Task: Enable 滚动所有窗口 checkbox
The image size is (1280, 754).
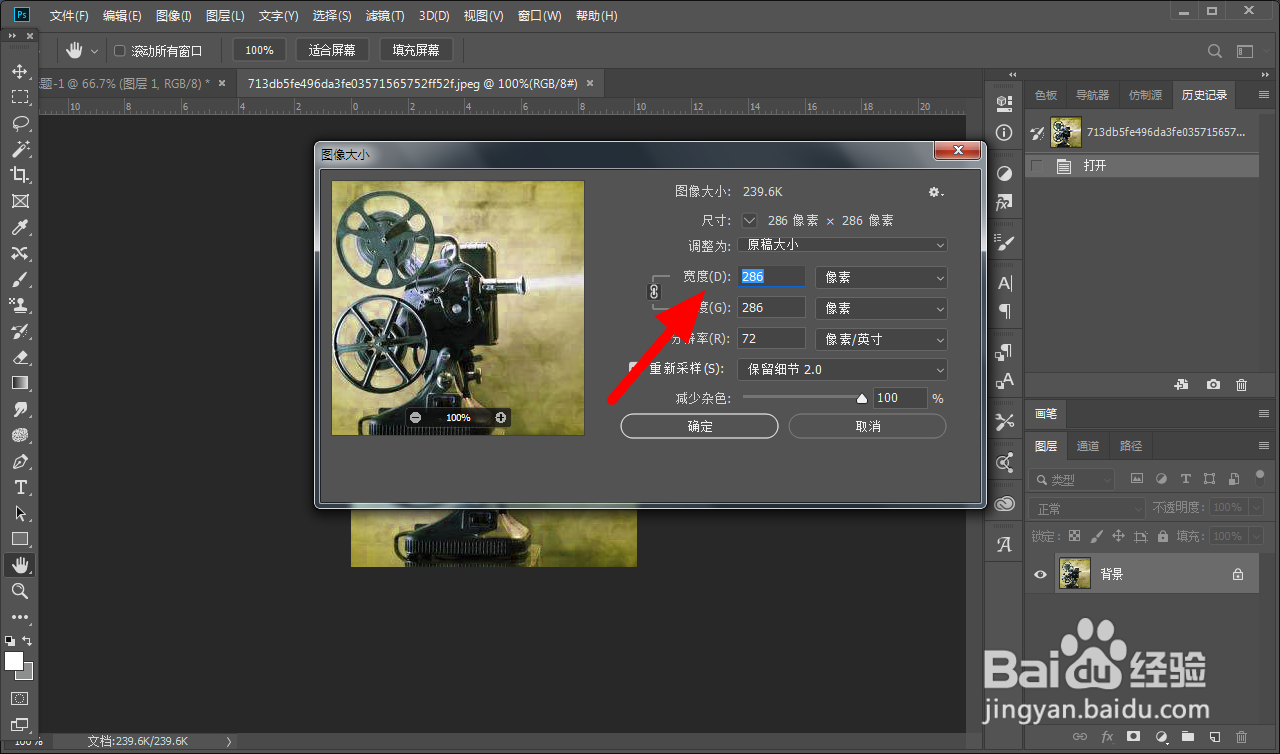Action: click(120, 51)
